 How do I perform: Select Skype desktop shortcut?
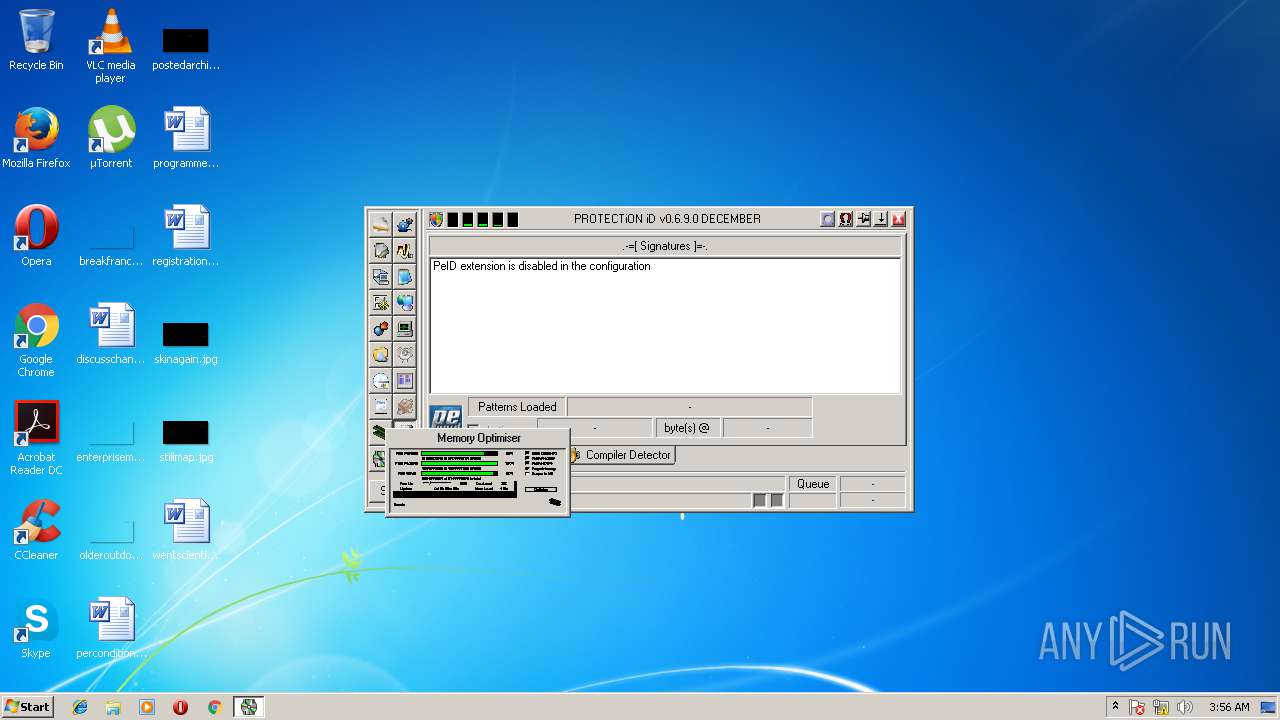[x=36, y=628]
